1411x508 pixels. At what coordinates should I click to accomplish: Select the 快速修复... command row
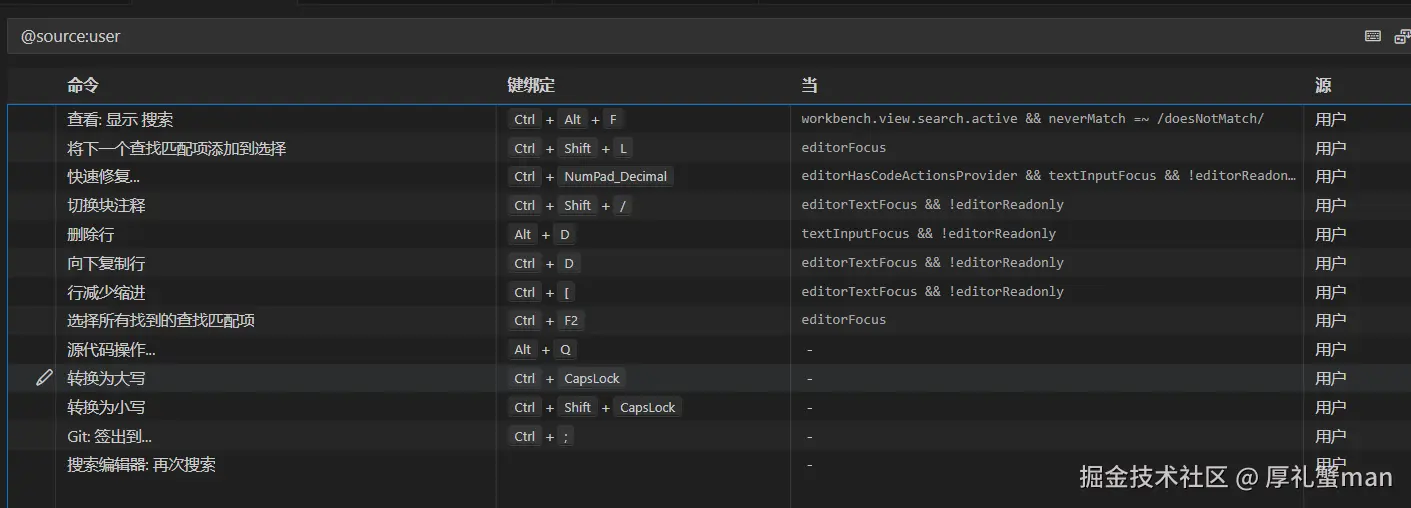tap(104, 177)
